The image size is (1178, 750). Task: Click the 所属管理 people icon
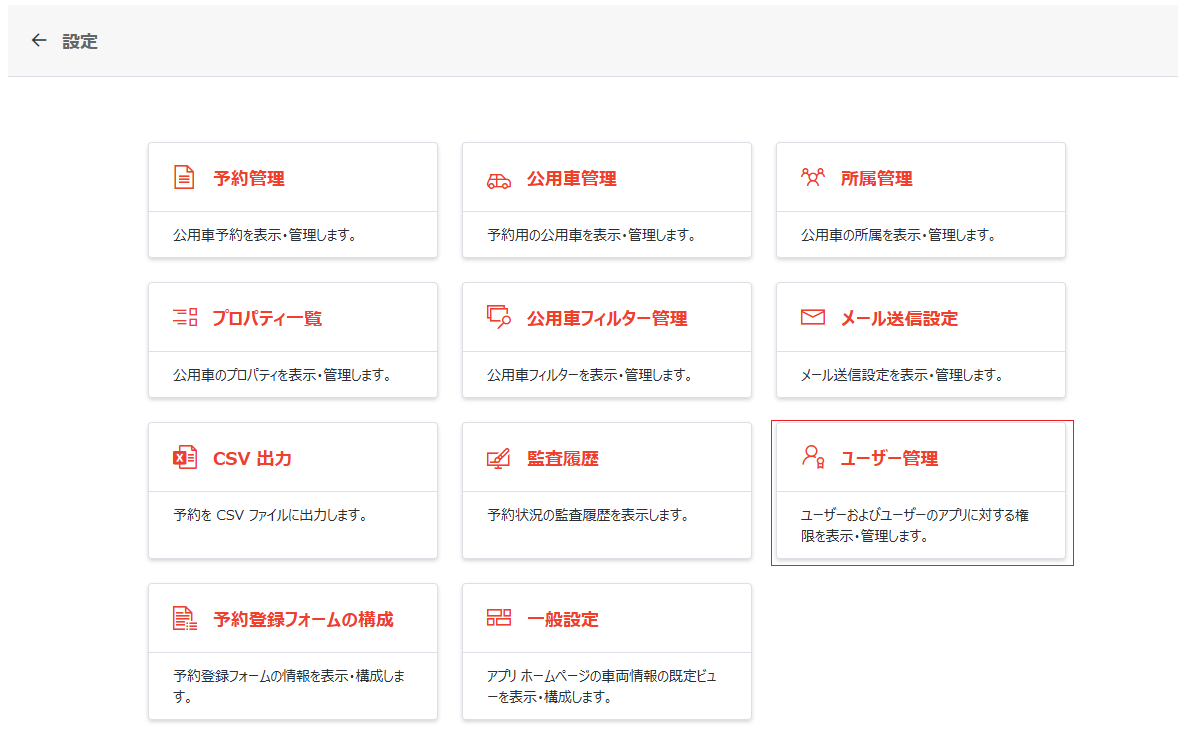click(x=813, y=177)
